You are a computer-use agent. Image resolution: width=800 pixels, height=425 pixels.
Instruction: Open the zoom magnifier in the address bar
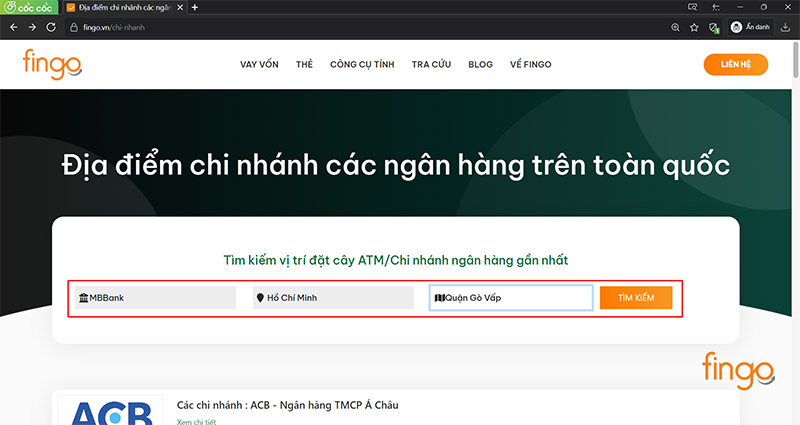pyautogui.click(x=675, y=28)
